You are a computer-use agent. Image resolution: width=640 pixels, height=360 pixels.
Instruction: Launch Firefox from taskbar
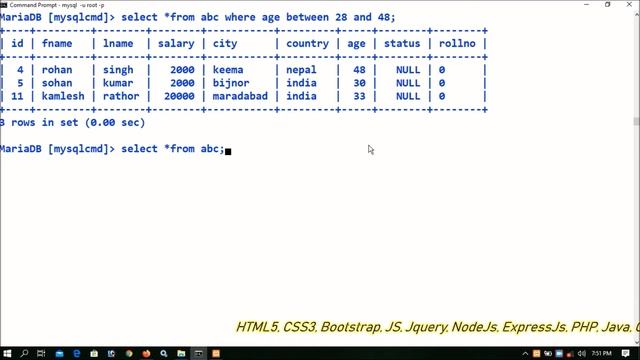click(x=146, y=353)
